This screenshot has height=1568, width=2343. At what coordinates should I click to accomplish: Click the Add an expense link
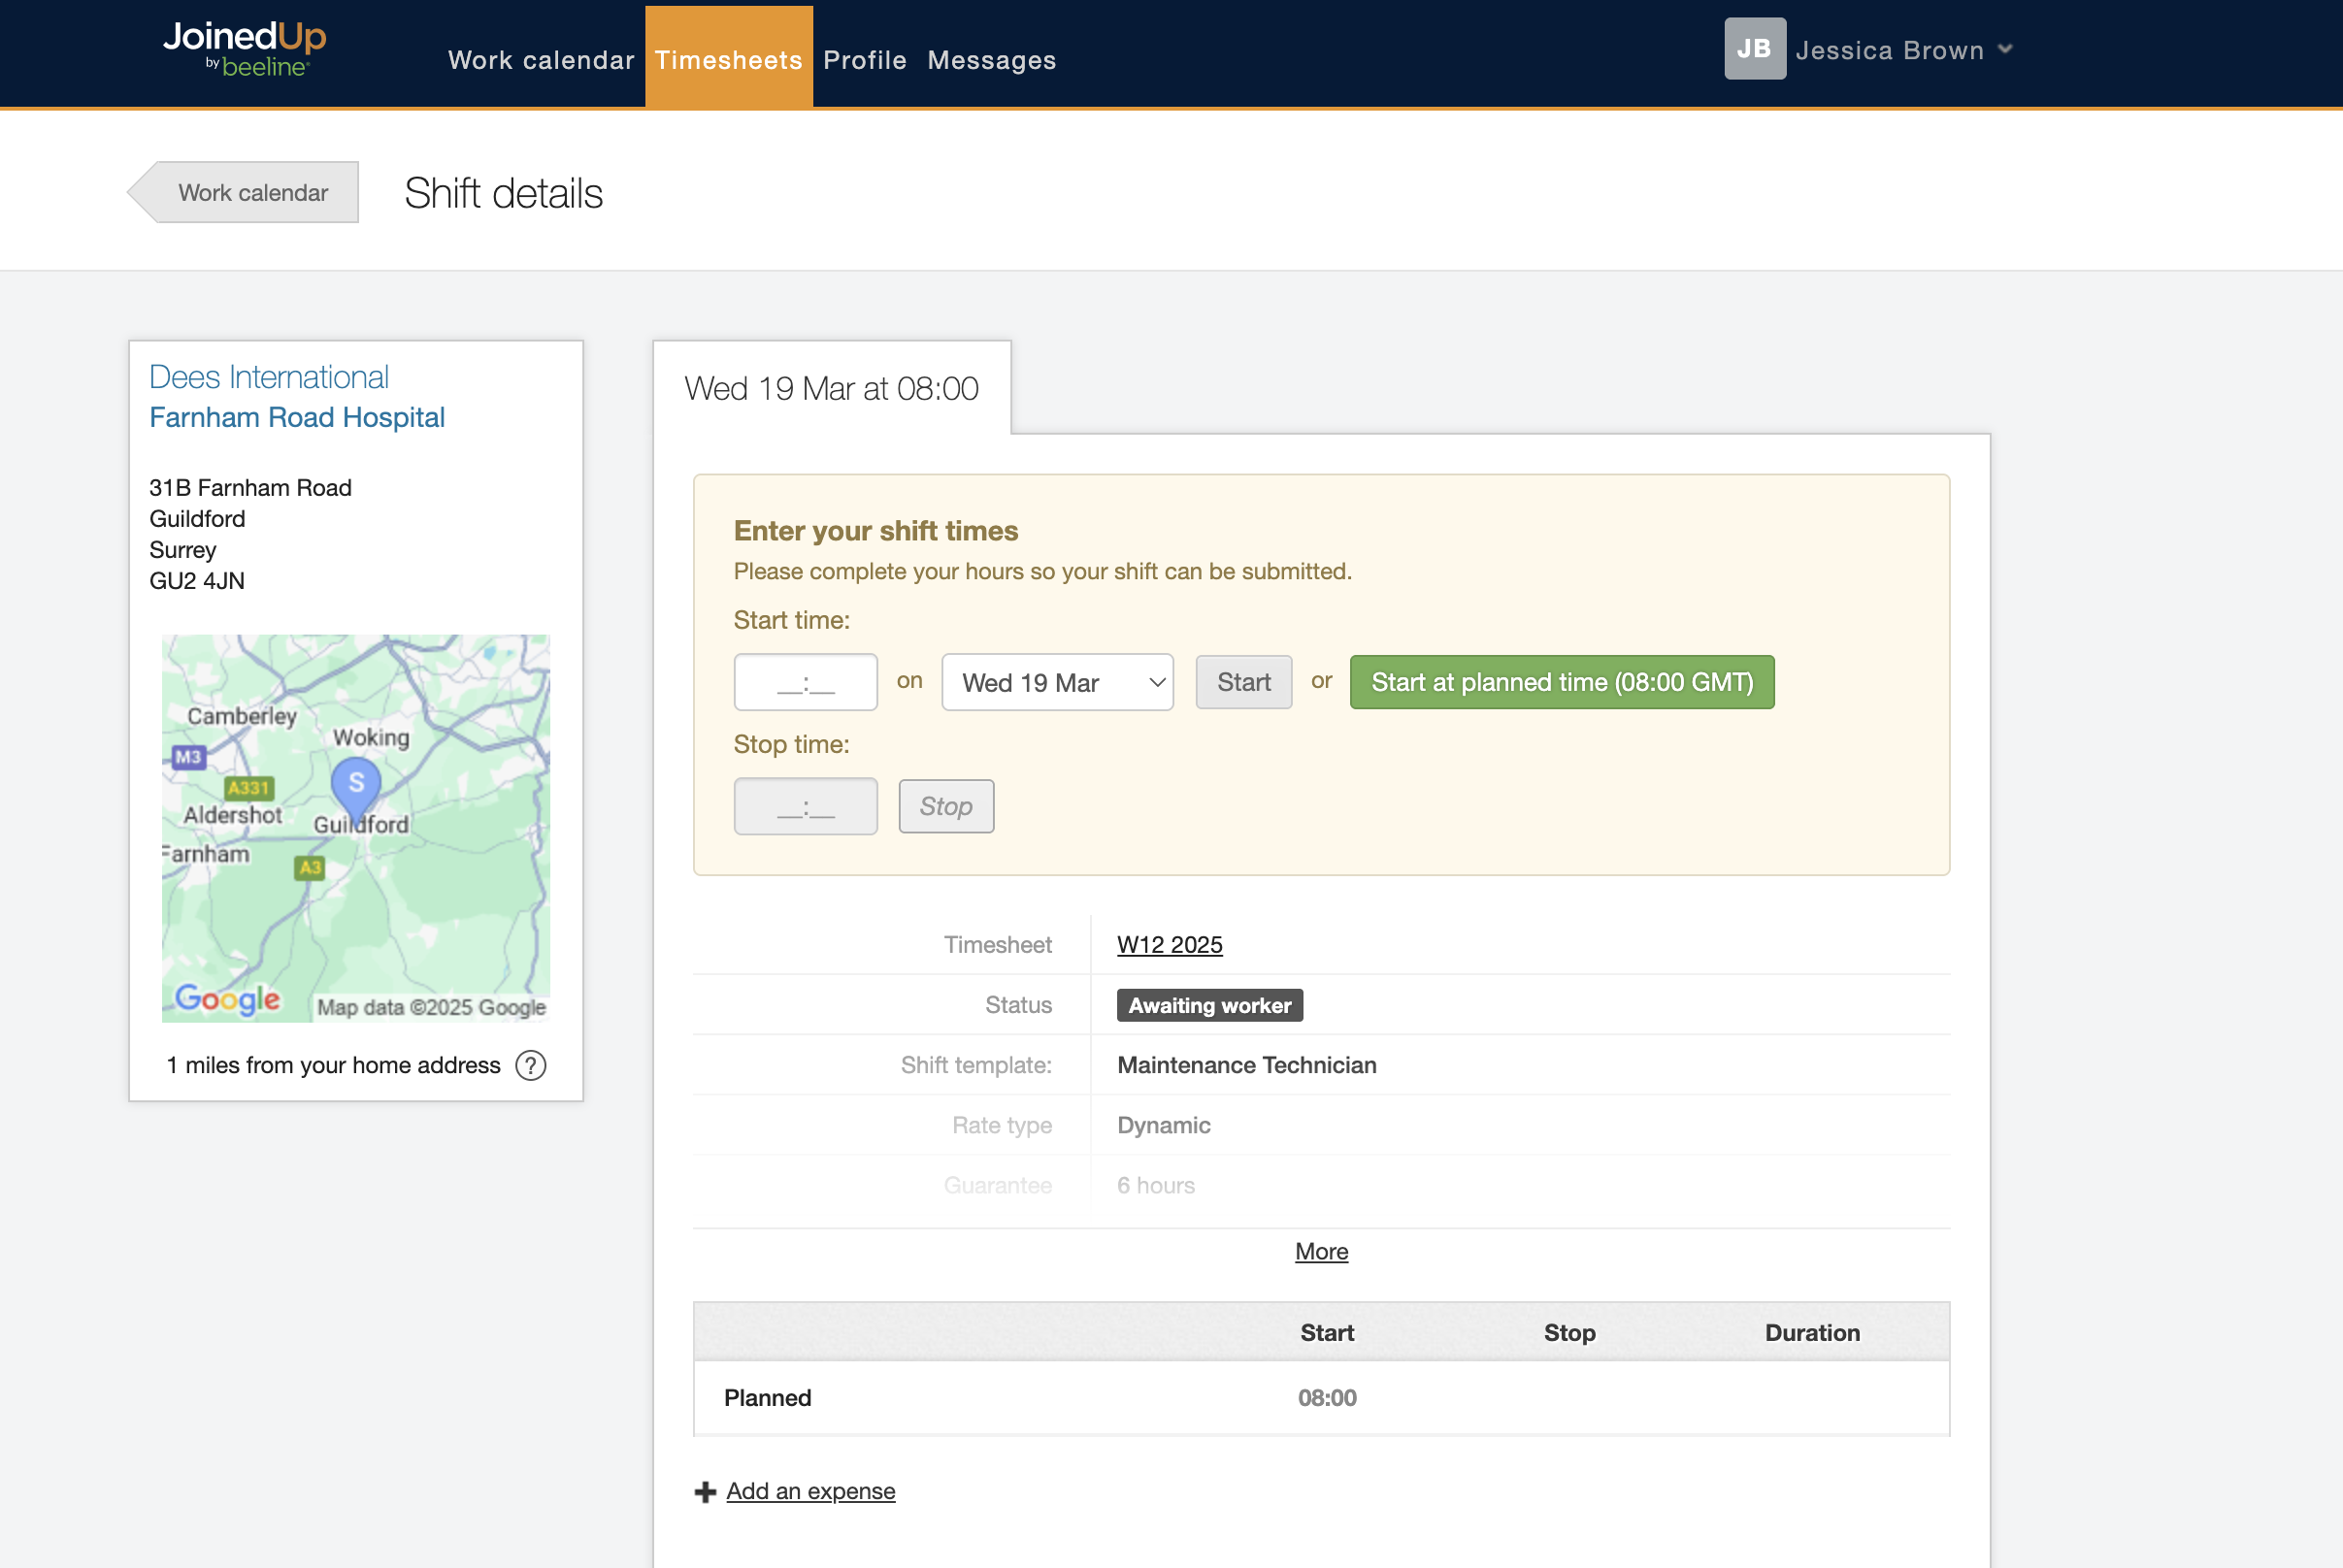pyautogui.click(x=810, y=1492)
